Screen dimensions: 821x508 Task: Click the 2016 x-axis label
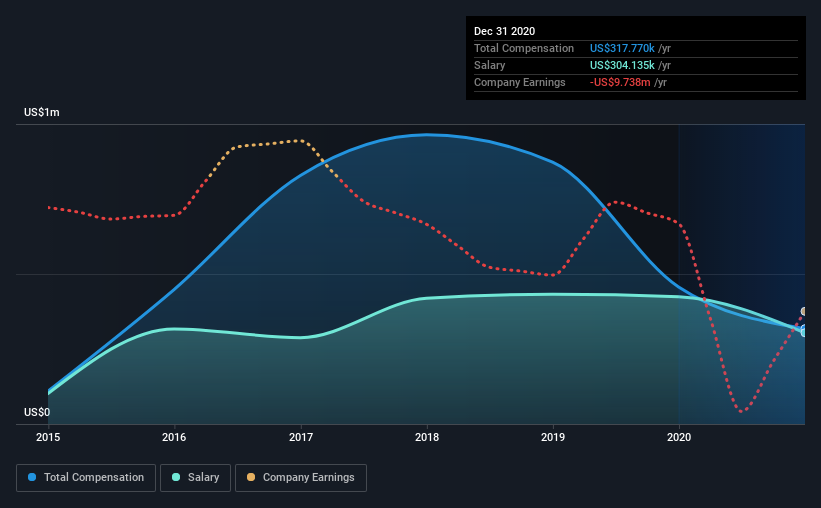click(x=174, y=437)
